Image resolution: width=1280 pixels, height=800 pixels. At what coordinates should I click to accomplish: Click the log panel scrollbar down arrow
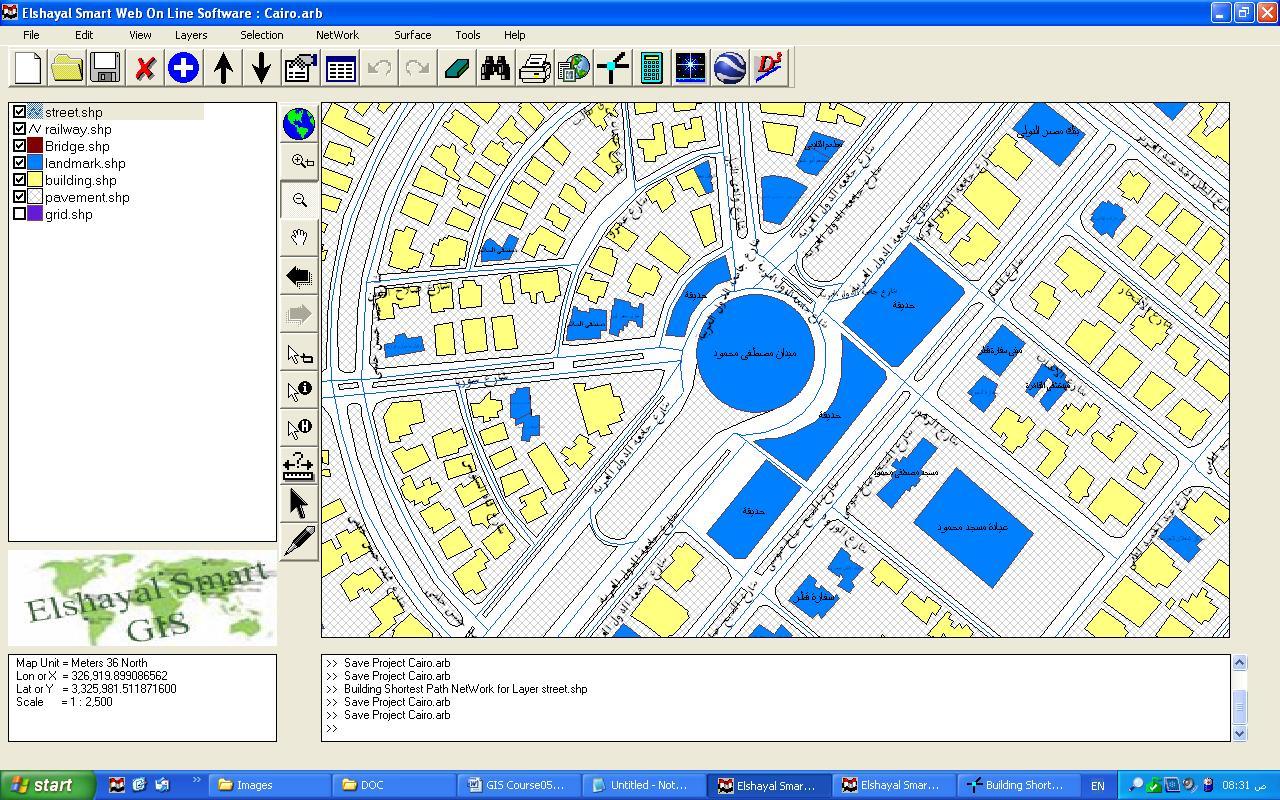(x=1240, y=733)
